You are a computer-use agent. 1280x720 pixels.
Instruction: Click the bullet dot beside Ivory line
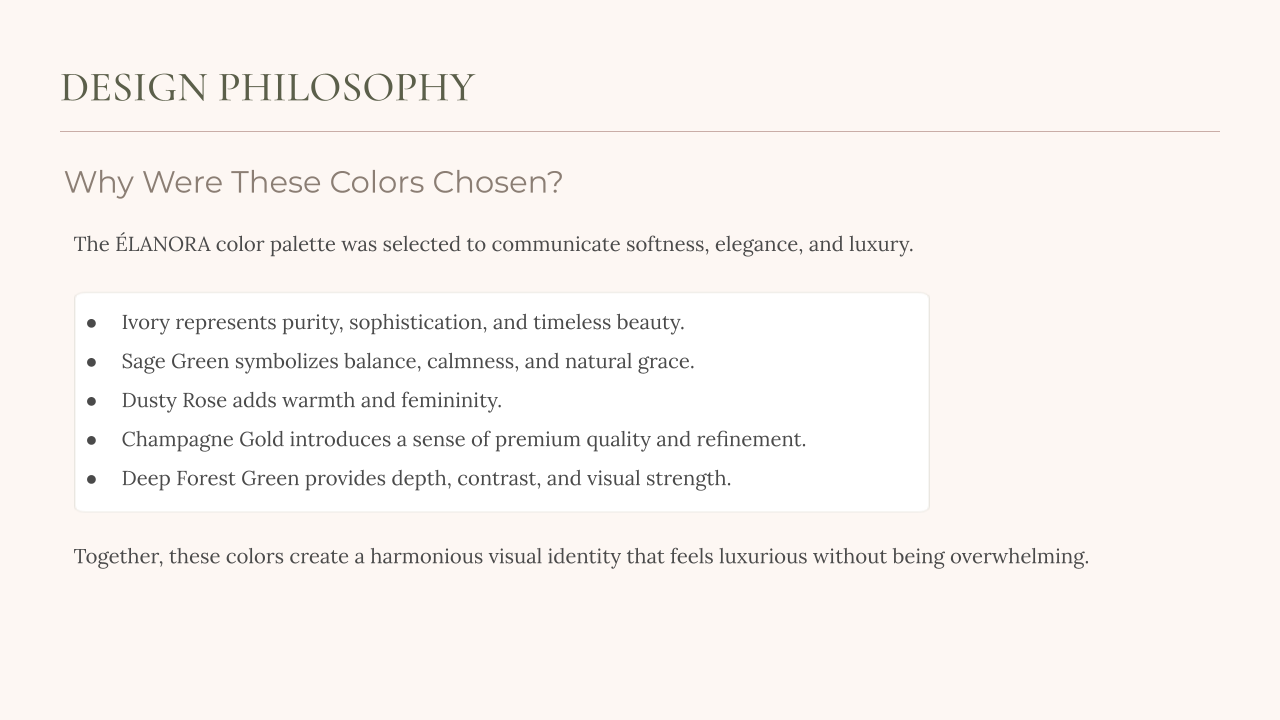point(91,323)
